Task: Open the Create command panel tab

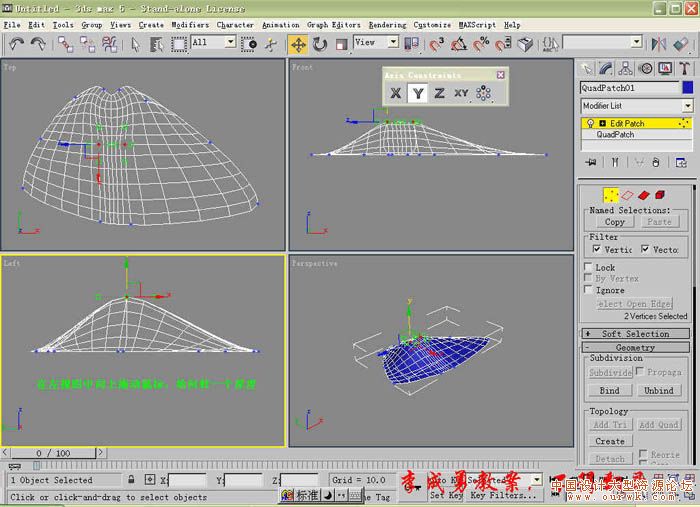Action: [587, 68]
